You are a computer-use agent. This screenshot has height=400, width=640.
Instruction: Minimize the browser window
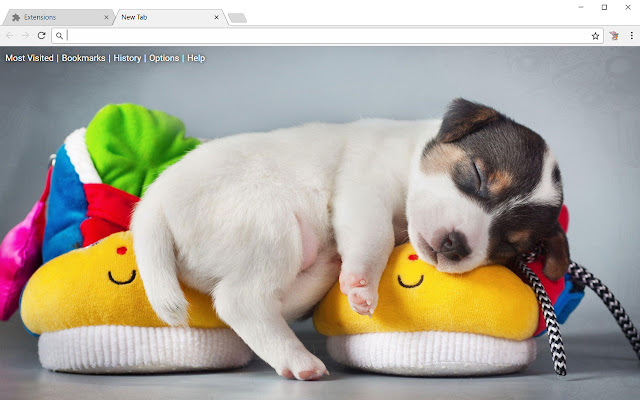(581, 7)
